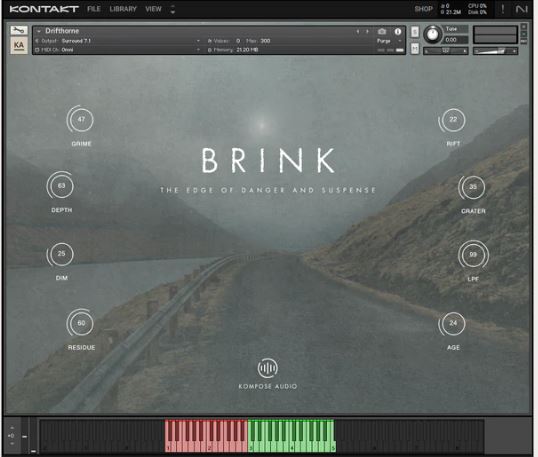Click the instrument volume slider
Viewport: 538px width, 457px height.
(x=495, y=51)
